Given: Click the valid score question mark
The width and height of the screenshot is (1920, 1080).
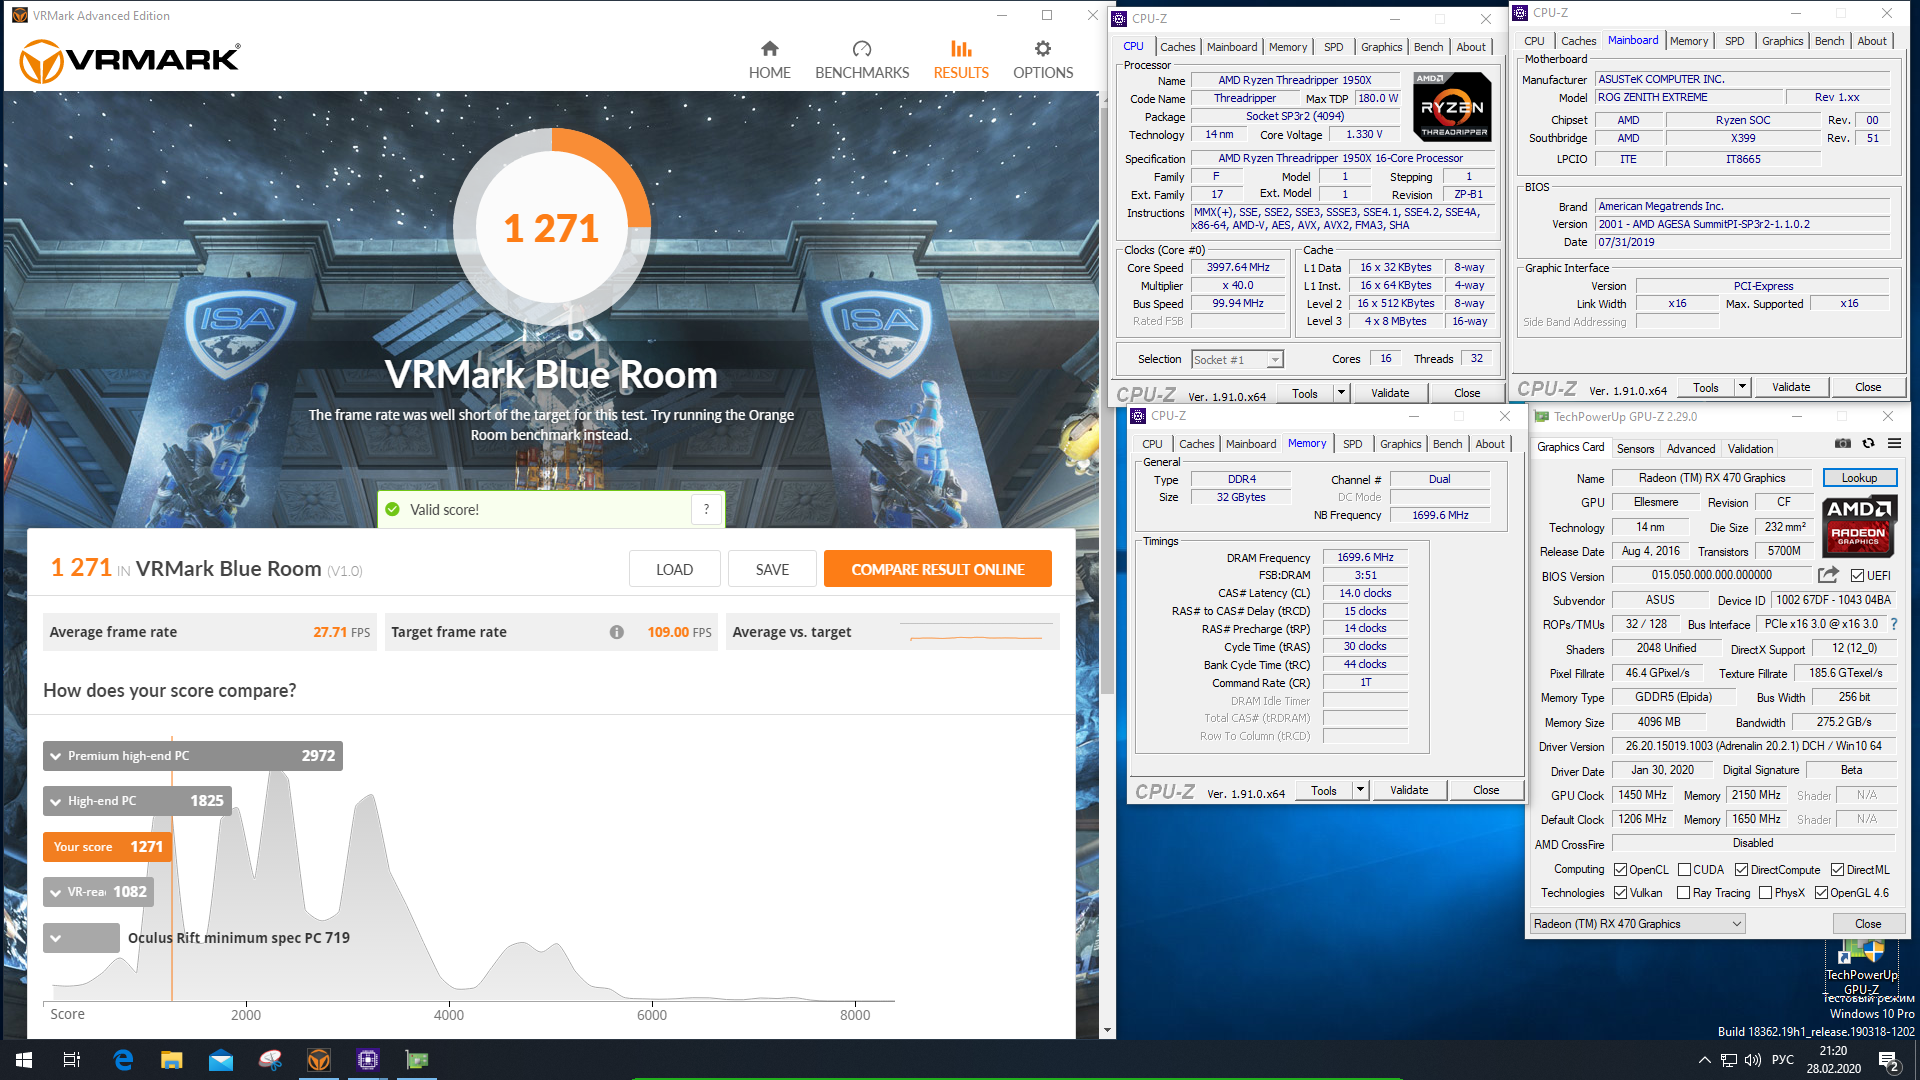Looking at the screenshot, I should pyautogui.click(x=706, y=509).
